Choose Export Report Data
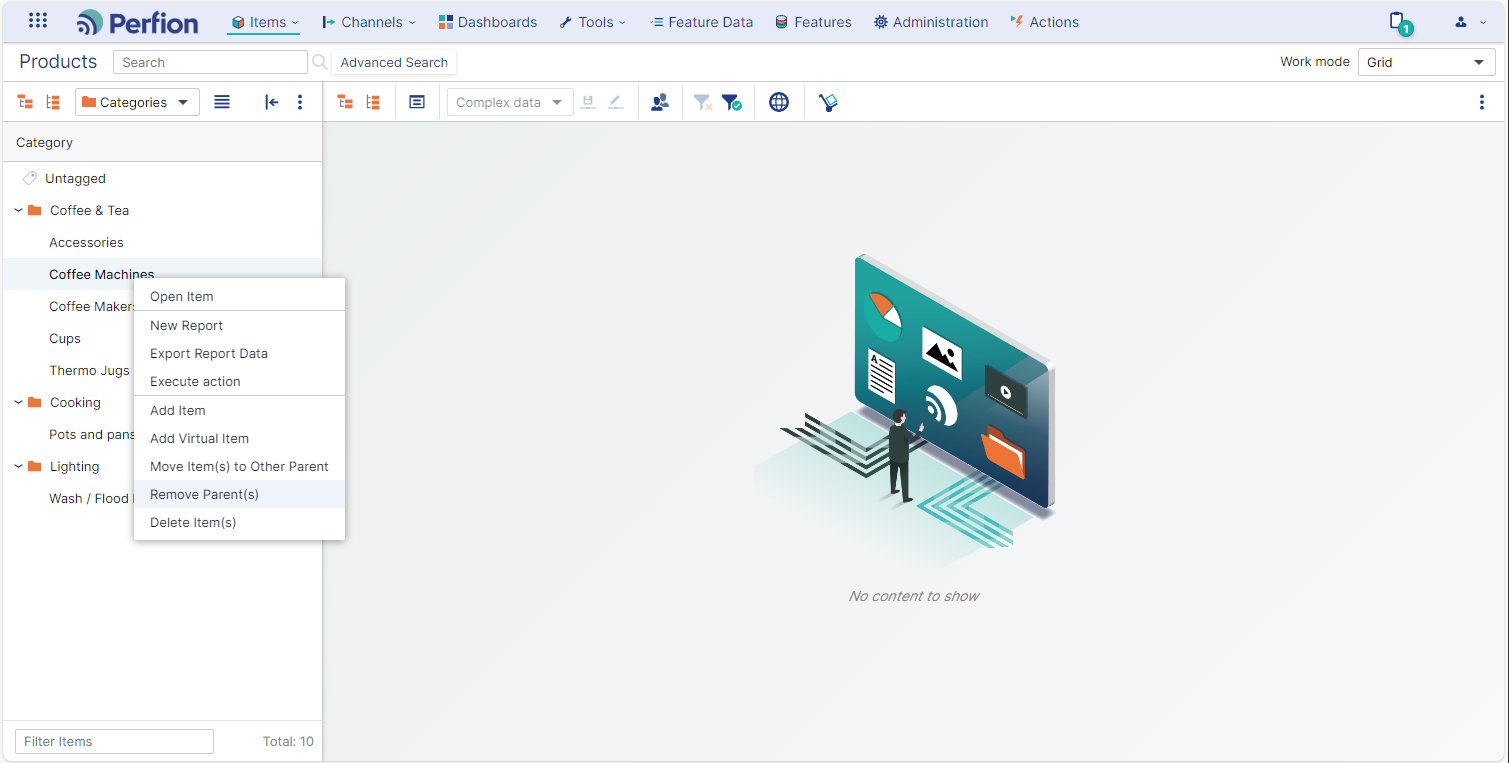 [239, 353]
